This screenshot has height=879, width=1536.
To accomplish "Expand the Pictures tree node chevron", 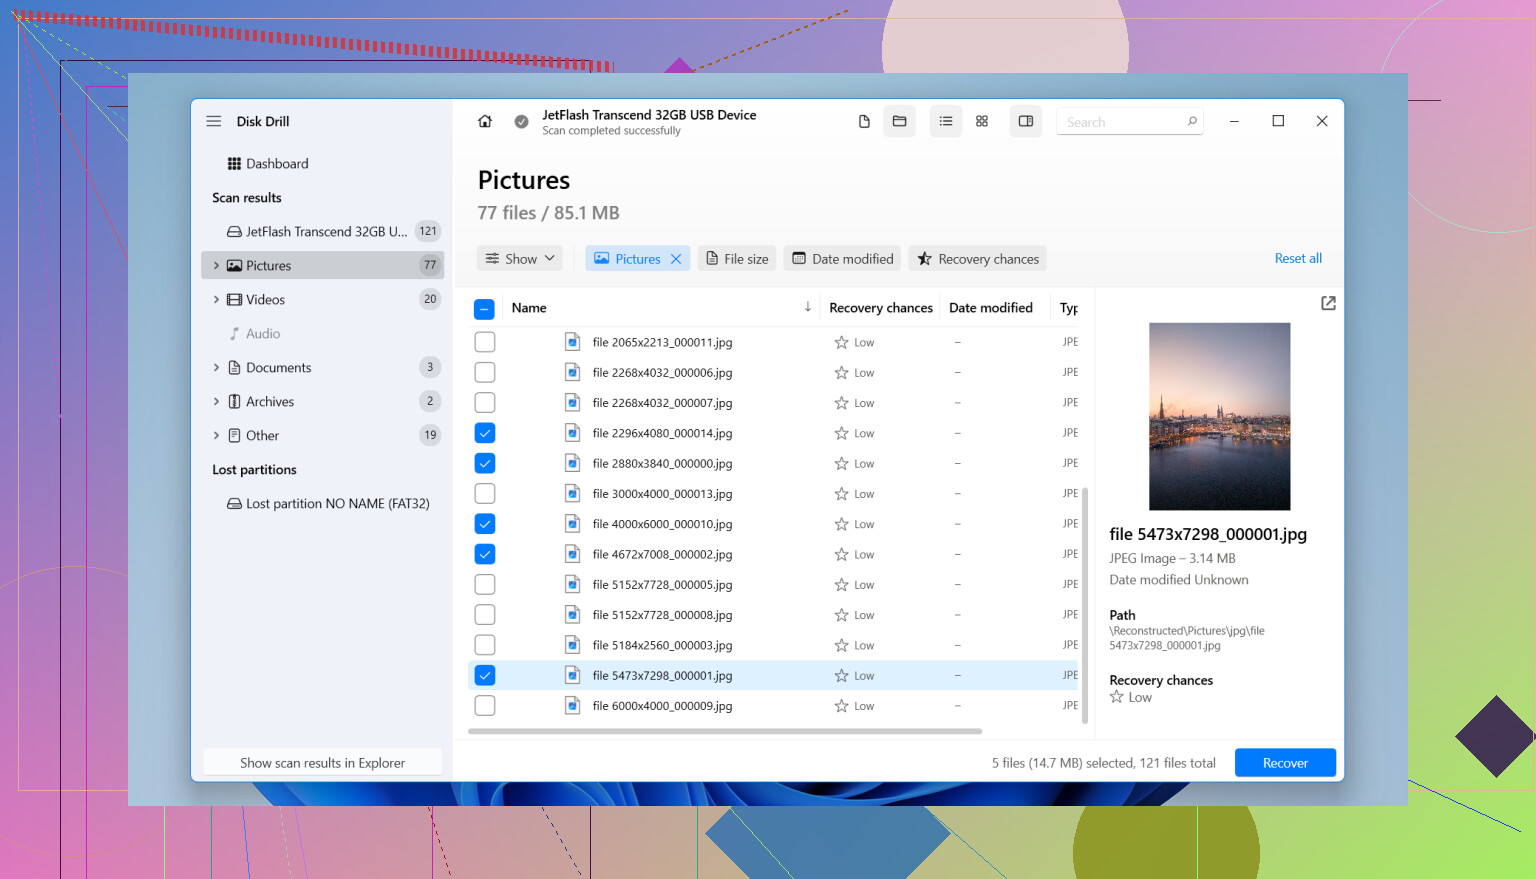I will [216, 265].
